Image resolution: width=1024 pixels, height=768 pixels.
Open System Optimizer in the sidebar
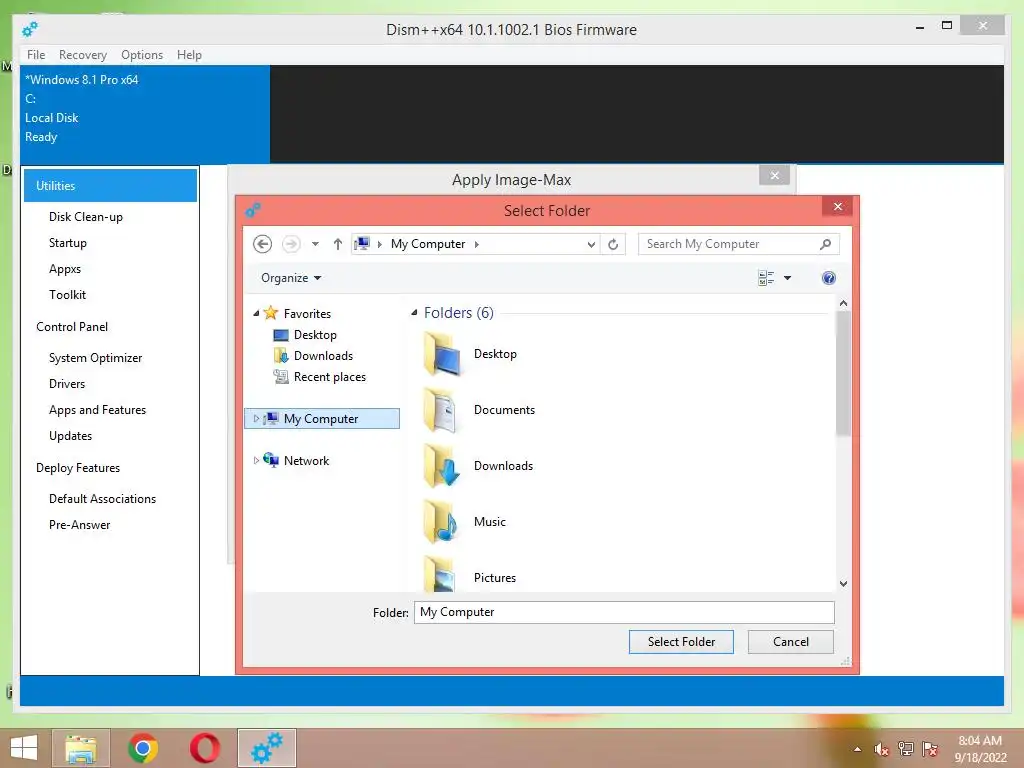pos(95,358)
